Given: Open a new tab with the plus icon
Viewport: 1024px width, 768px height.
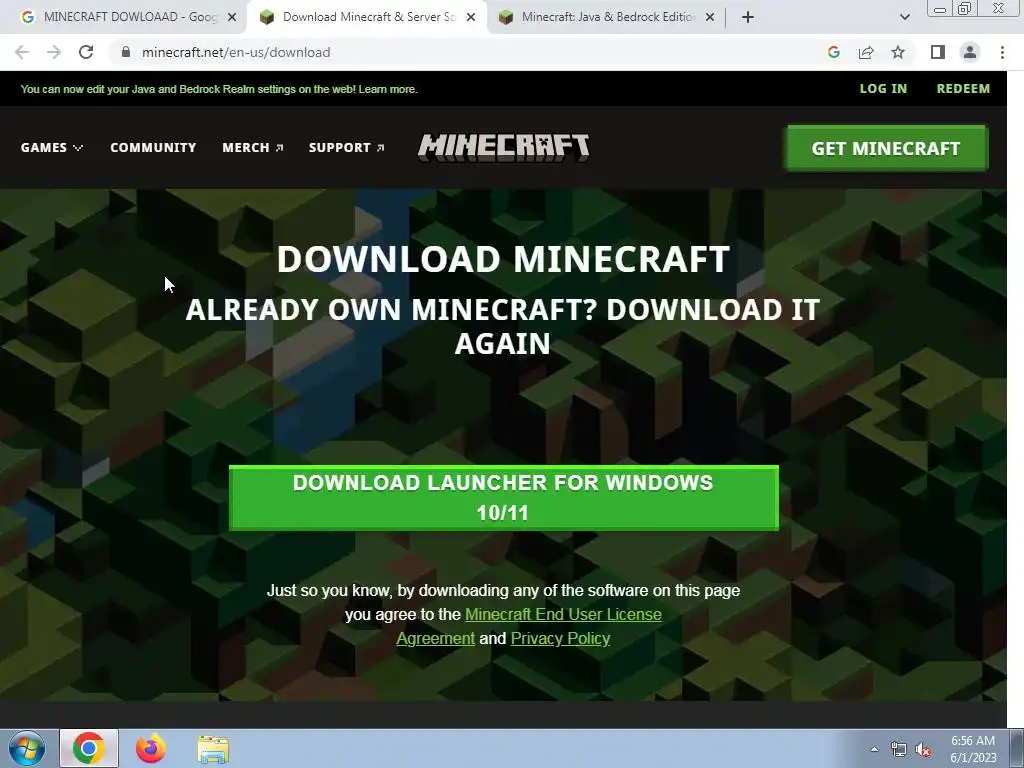Looking at the screenshot, I should tap(748, 17).
